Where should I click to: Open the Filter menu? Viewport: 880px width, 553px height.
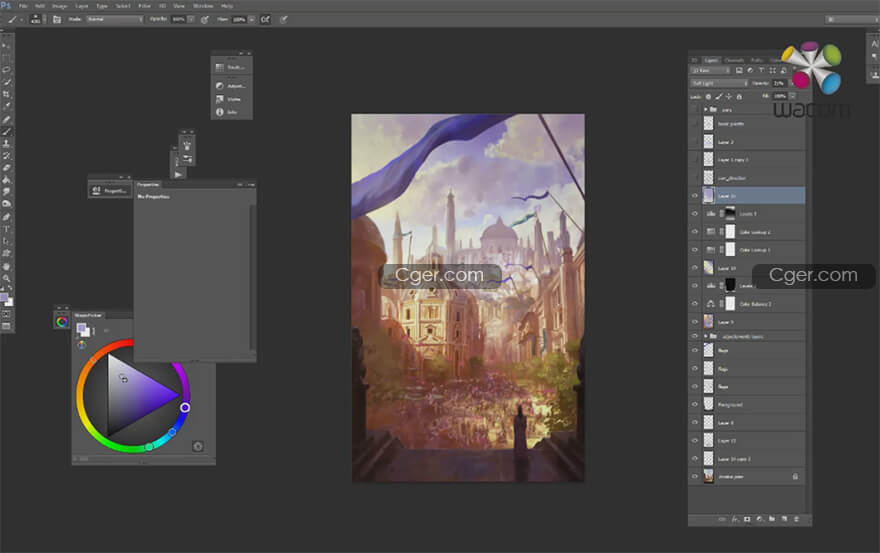[x=144, y=6]
